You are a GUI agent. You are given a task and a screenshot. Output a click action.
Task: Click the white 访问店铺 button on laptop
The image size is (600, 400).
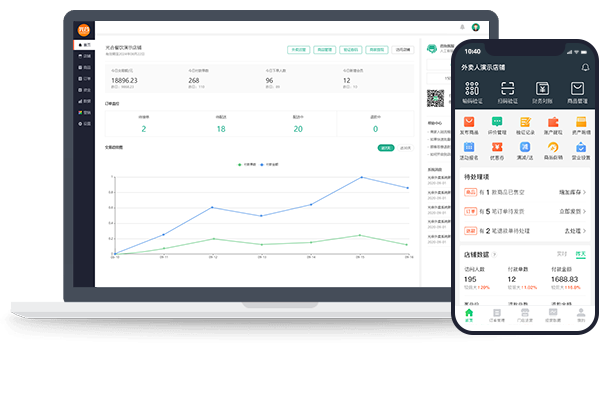pos(403,50)
